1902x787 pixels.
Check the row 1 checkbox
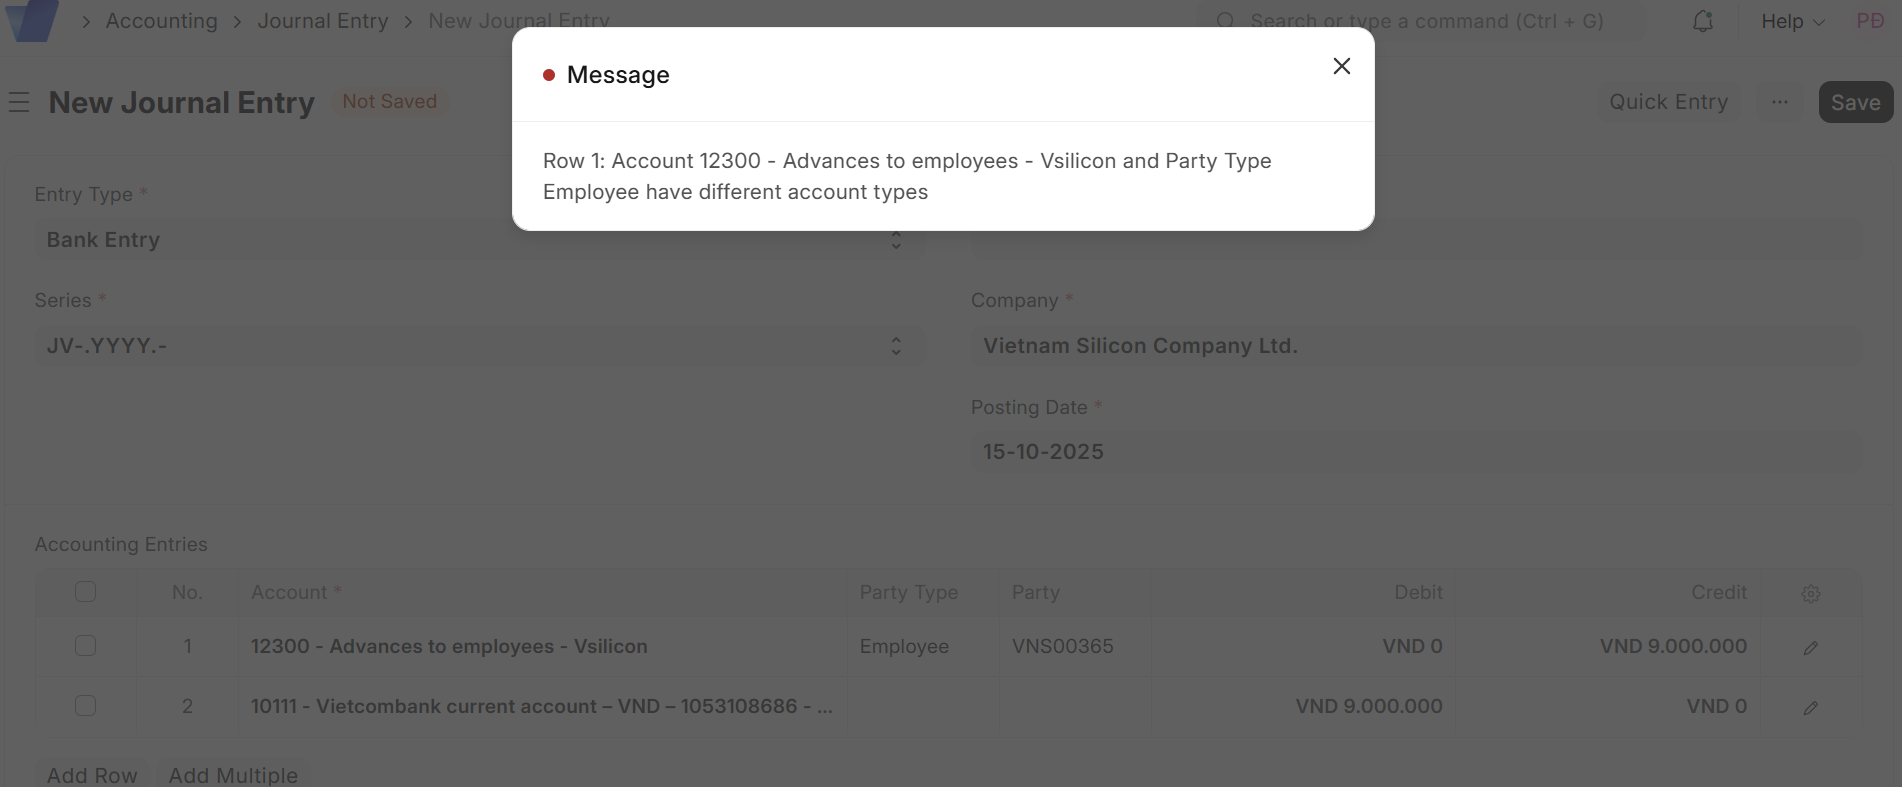pos(86,646)
